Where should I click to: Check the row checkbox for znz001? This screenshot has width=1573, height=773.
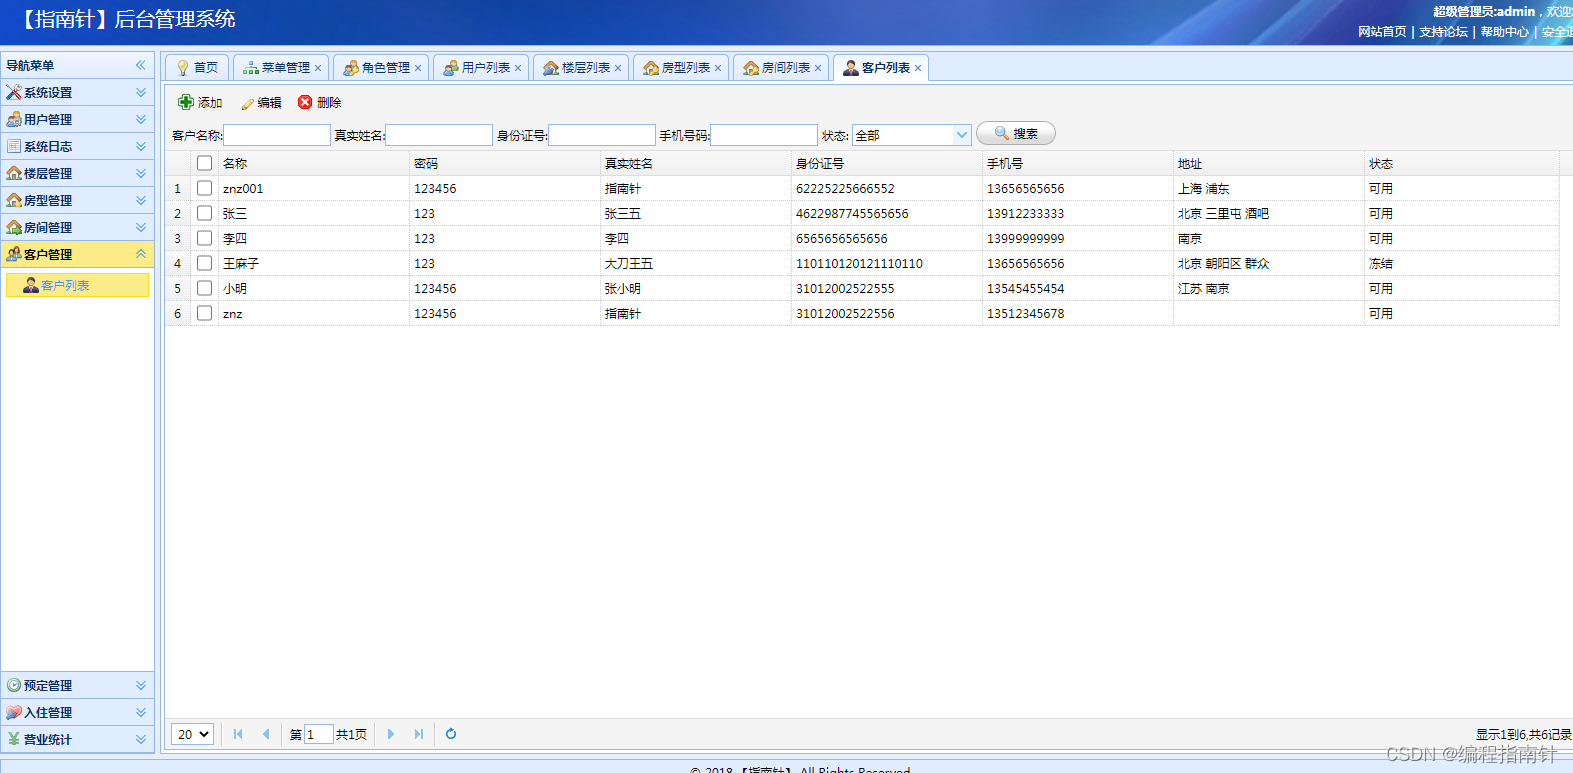pyautogui.click(x=205, y=188)
